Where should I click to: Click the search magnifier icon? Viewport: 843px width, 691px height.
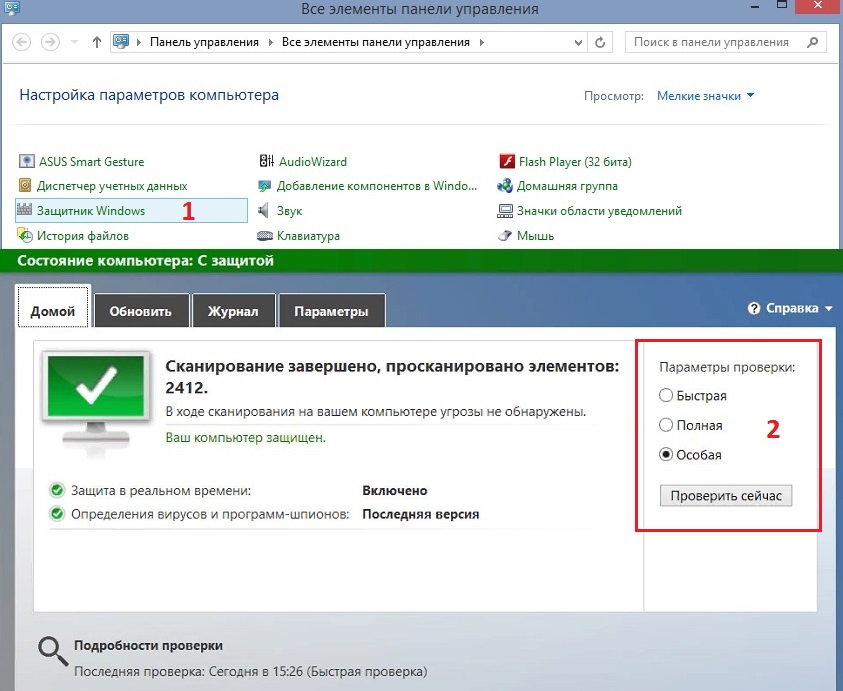[x=813, y=42]
